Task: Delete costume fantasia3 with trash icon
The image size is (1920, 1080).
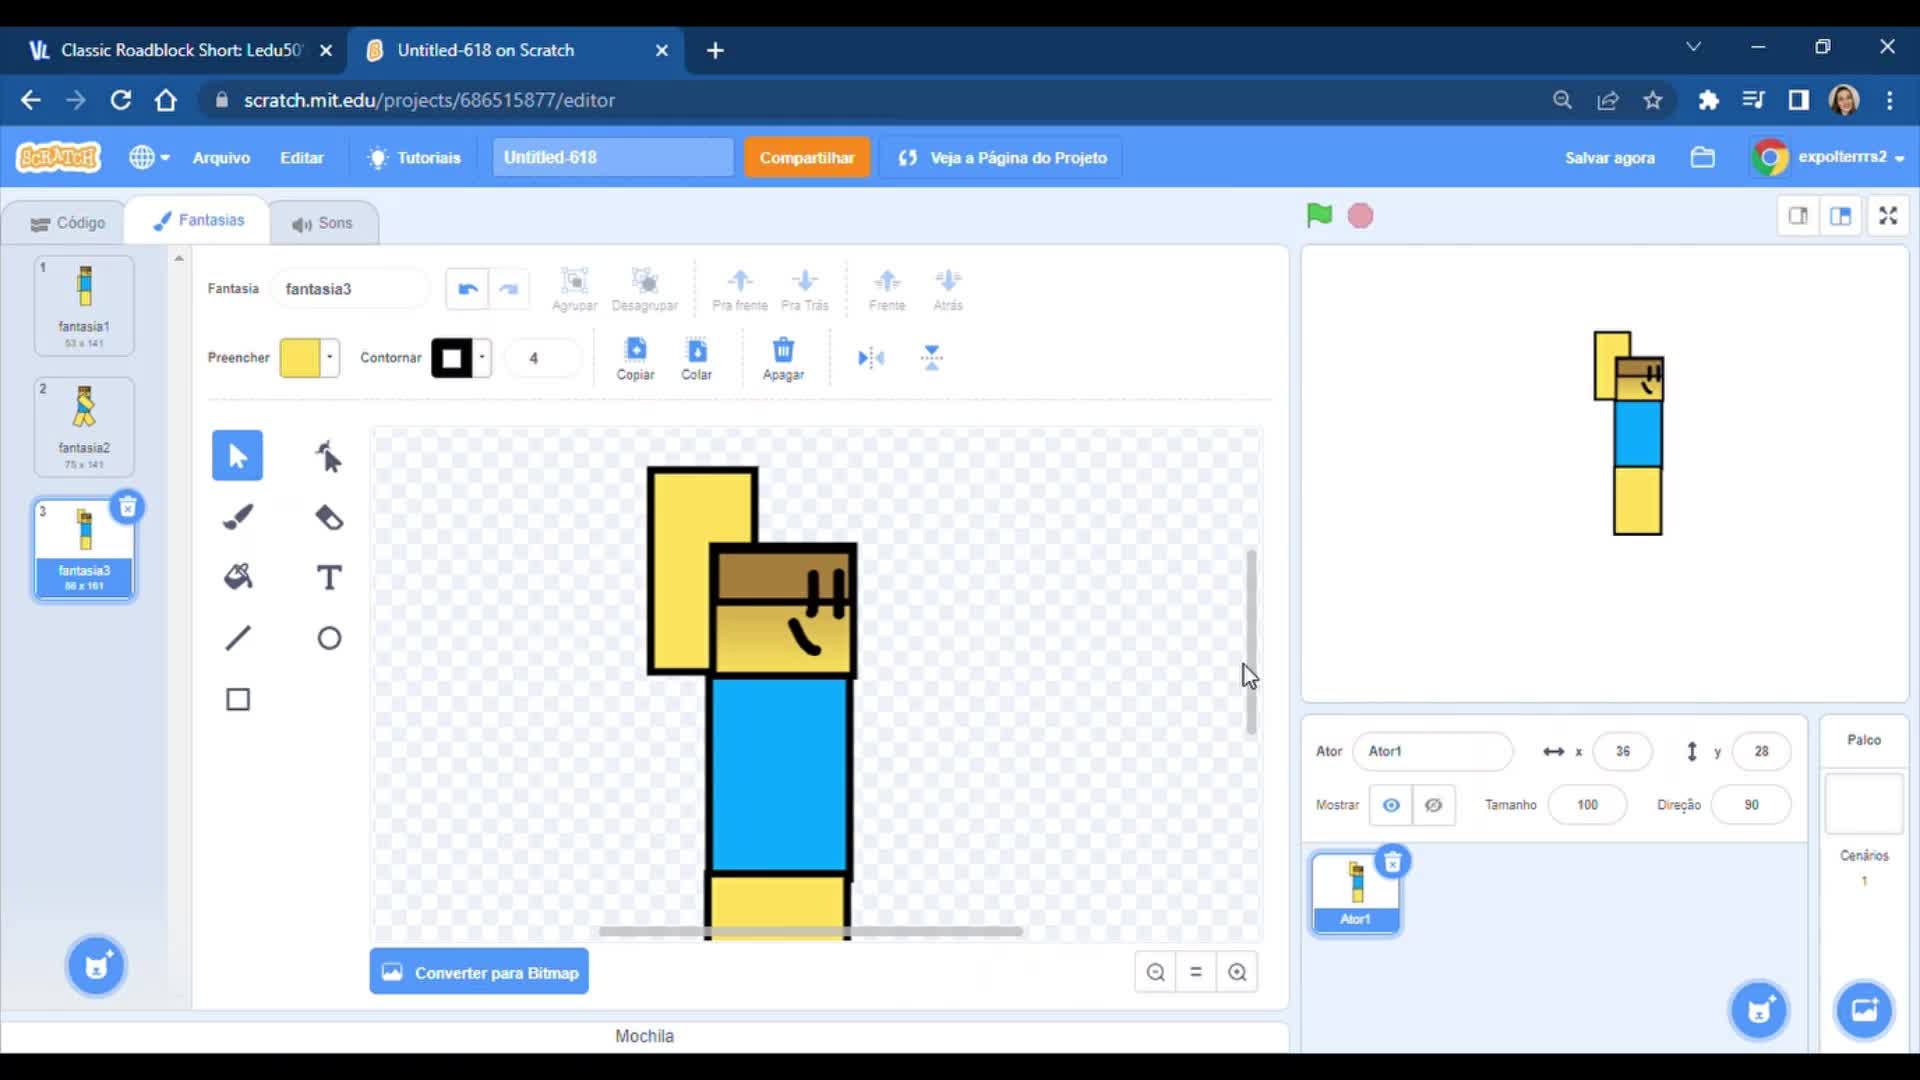Action: click(127, 507)
